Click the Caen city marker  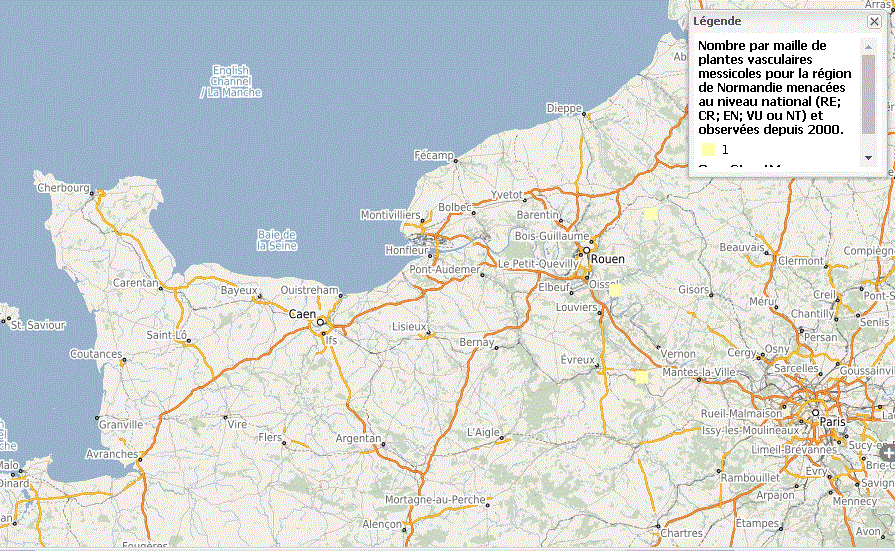tap(321, 322)
